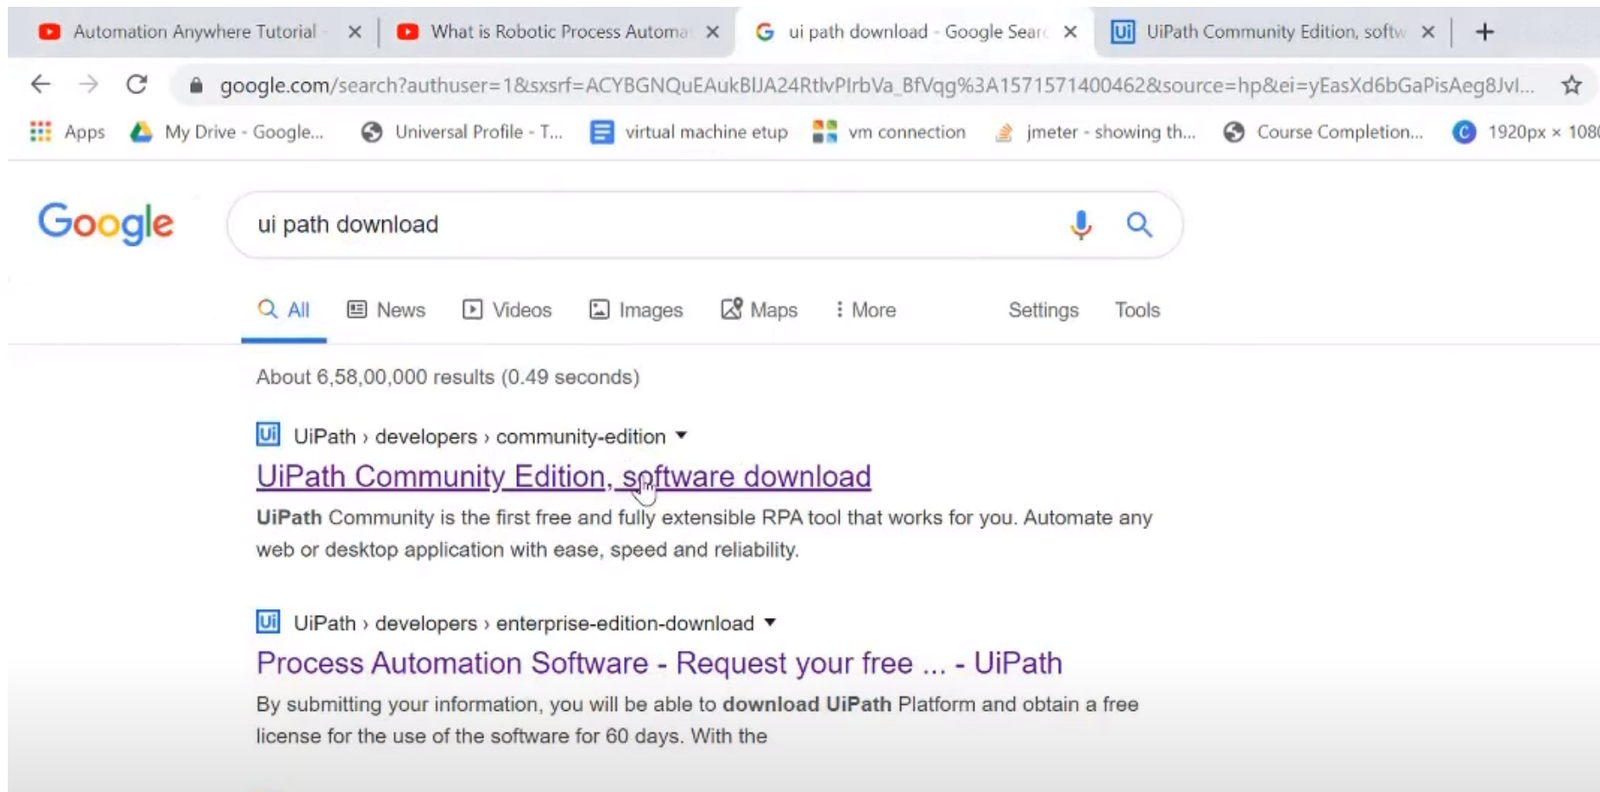The height and width of the screenshot is (792, 1600).
Task: Close the Automation Anywhere Tutorial tab
Action: click(355, 32)
